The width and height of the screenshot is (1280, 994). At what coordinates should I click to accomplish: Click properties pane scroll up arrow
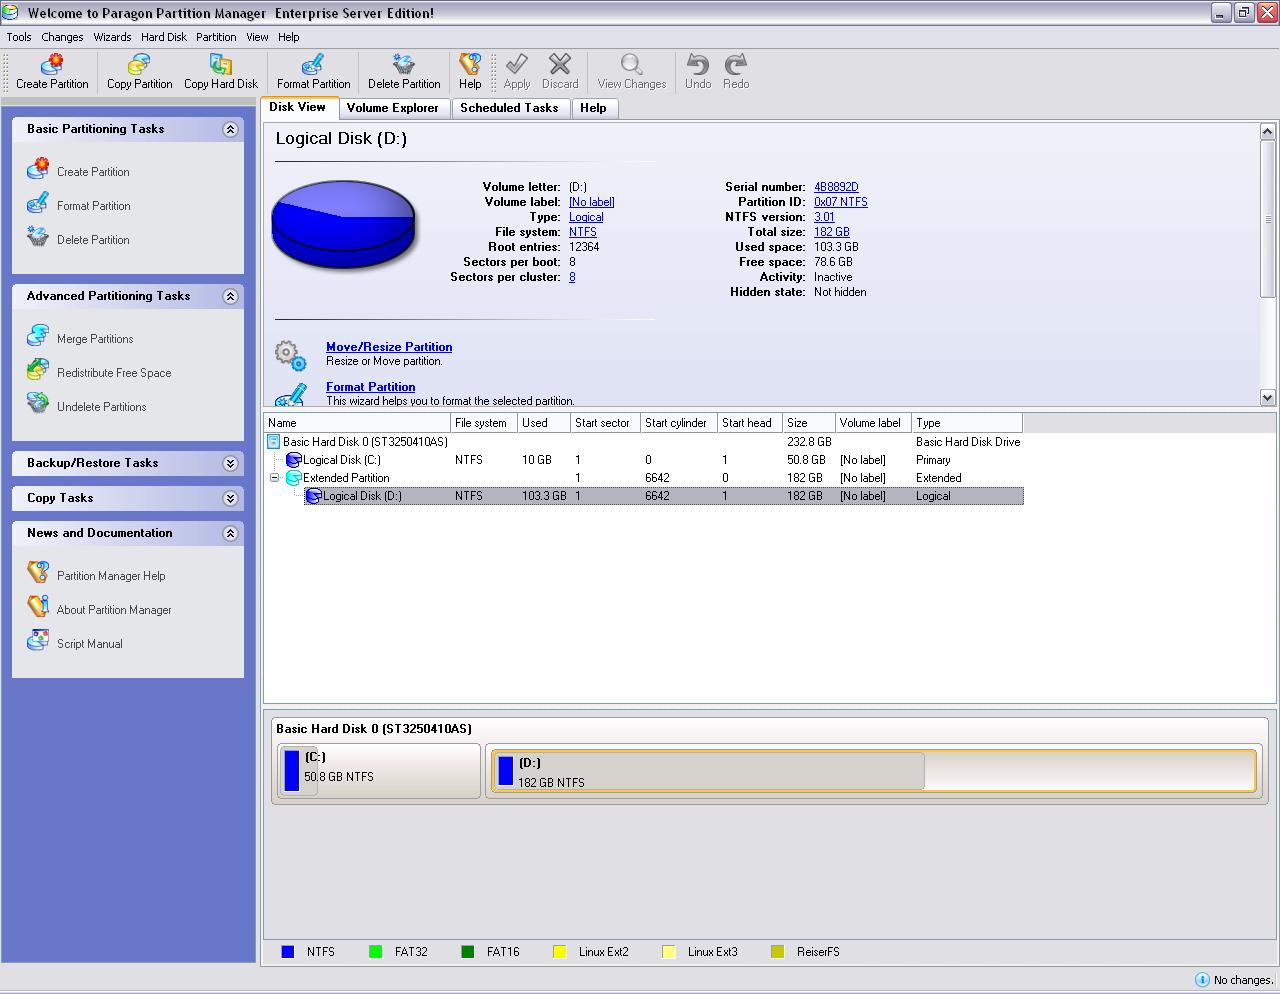coord(1268,132)
